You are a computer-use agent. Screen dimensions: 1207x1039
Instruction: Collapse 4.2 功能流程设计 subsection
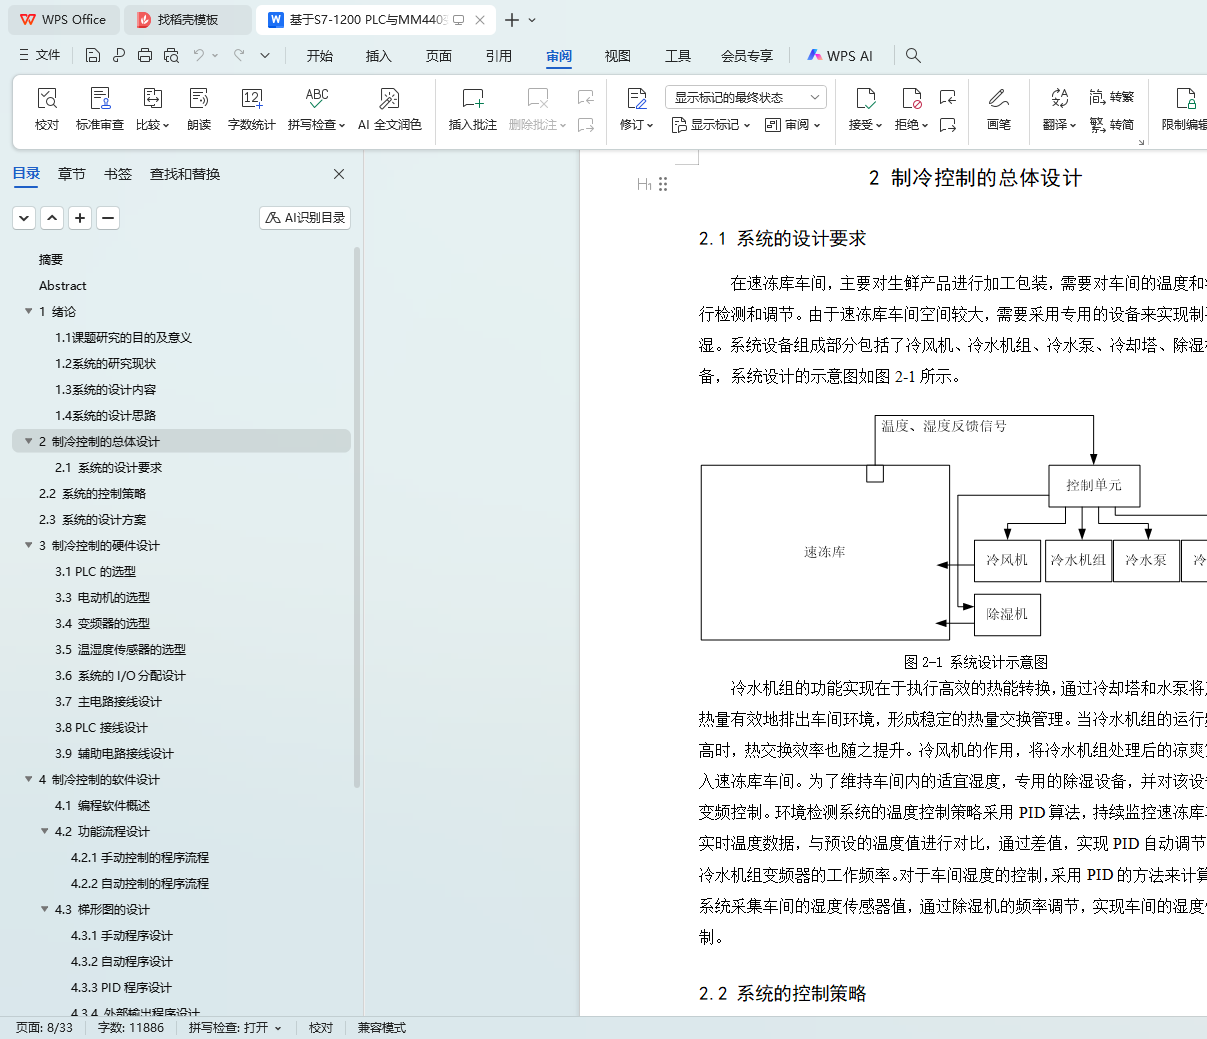tap(44, 831)
